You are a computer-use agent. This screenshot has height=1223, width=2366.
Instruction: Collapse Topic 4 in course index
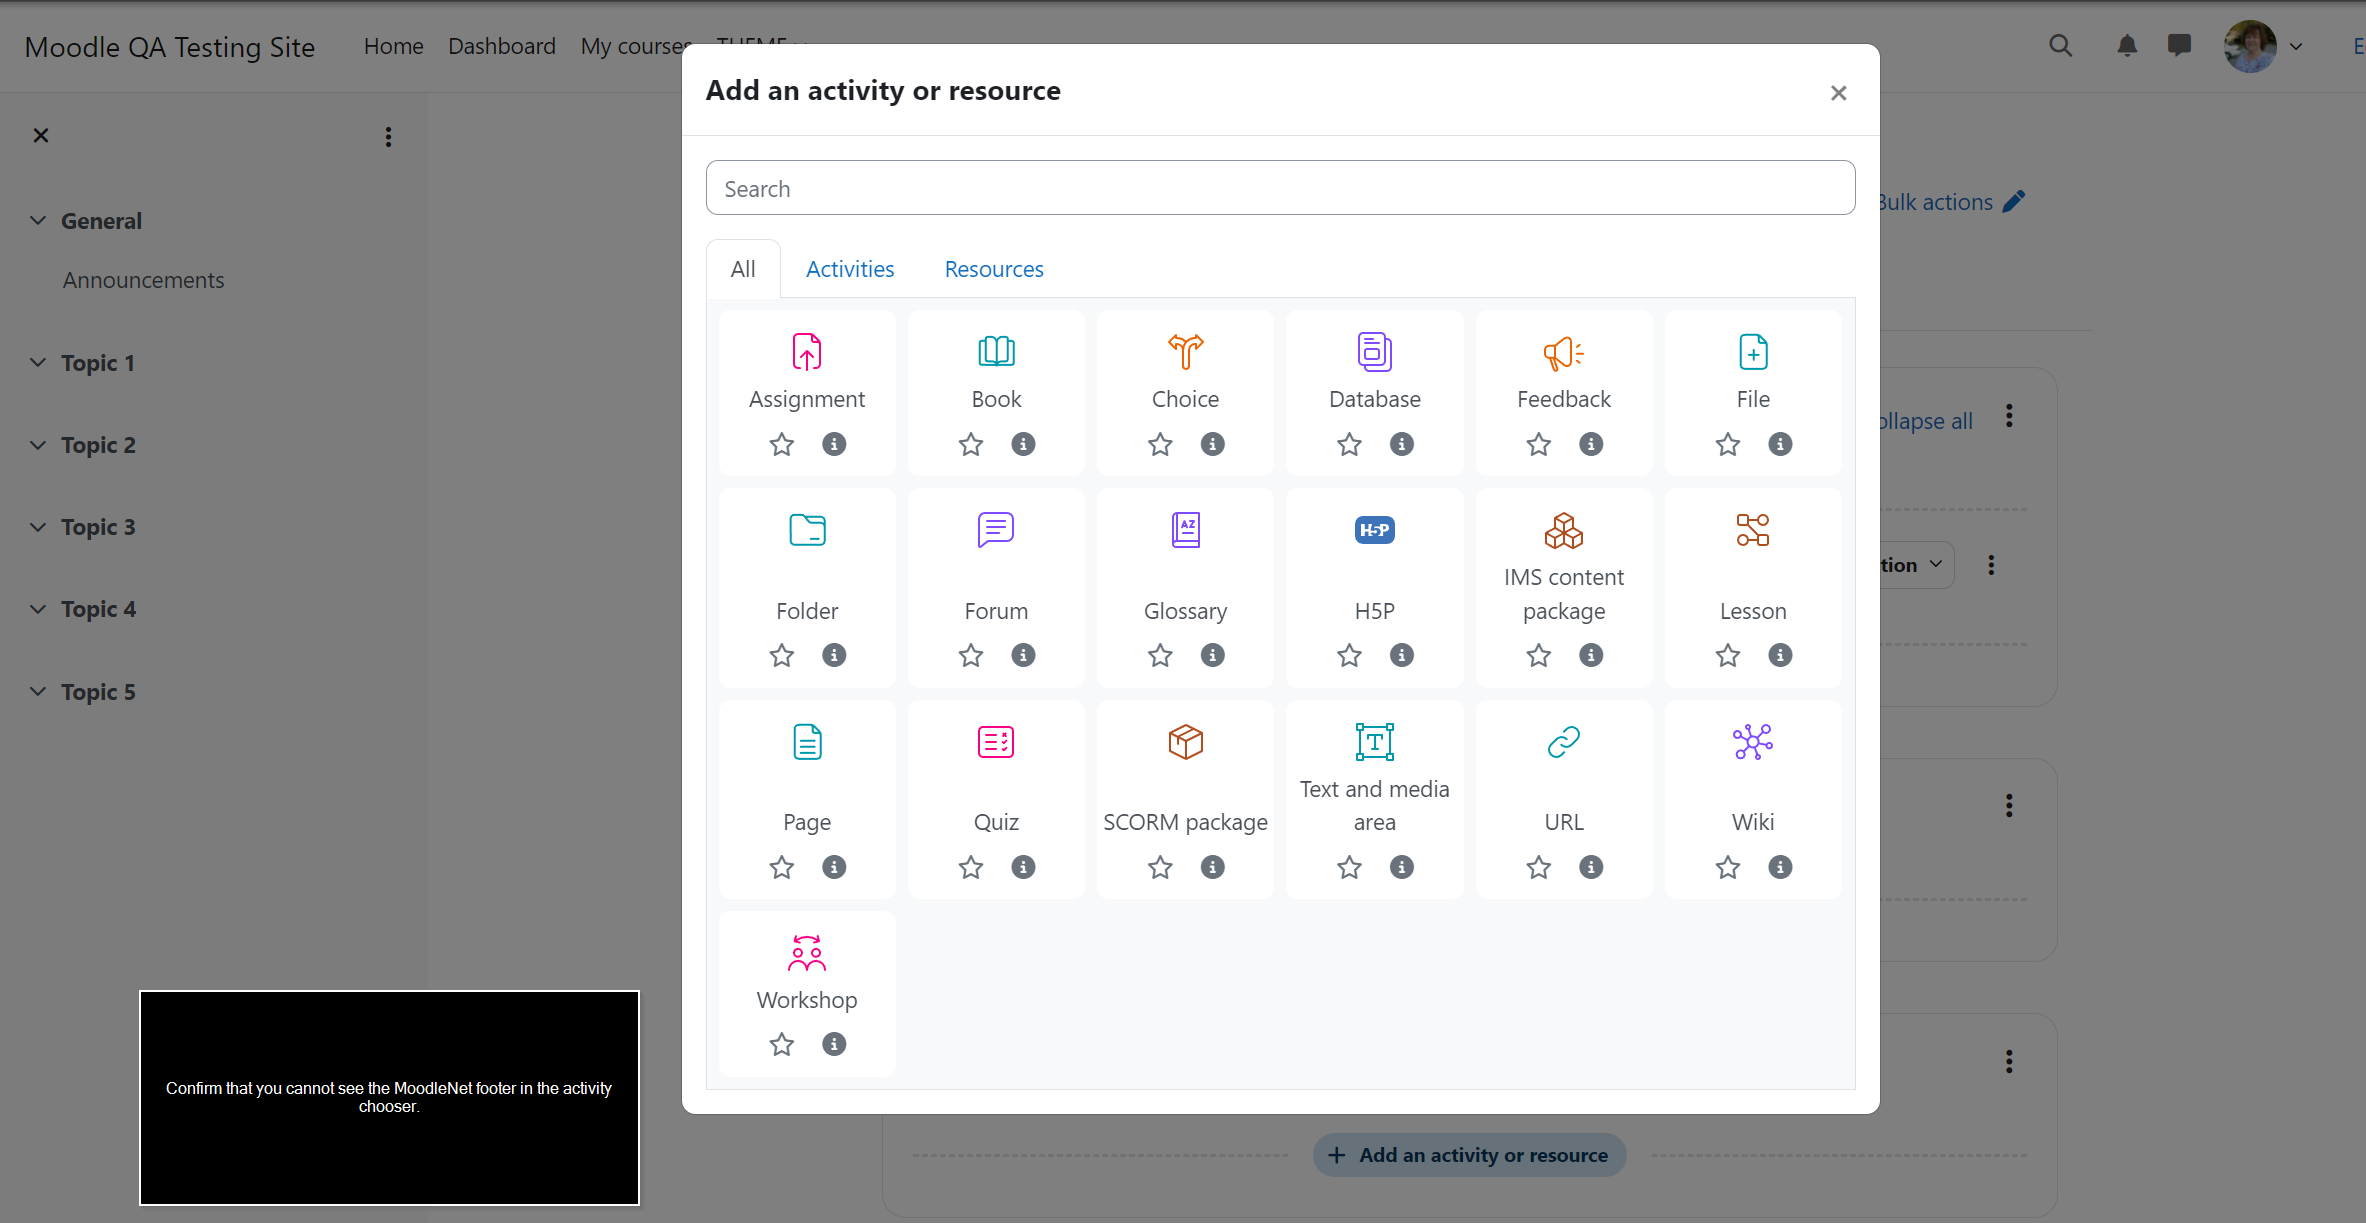38,609
